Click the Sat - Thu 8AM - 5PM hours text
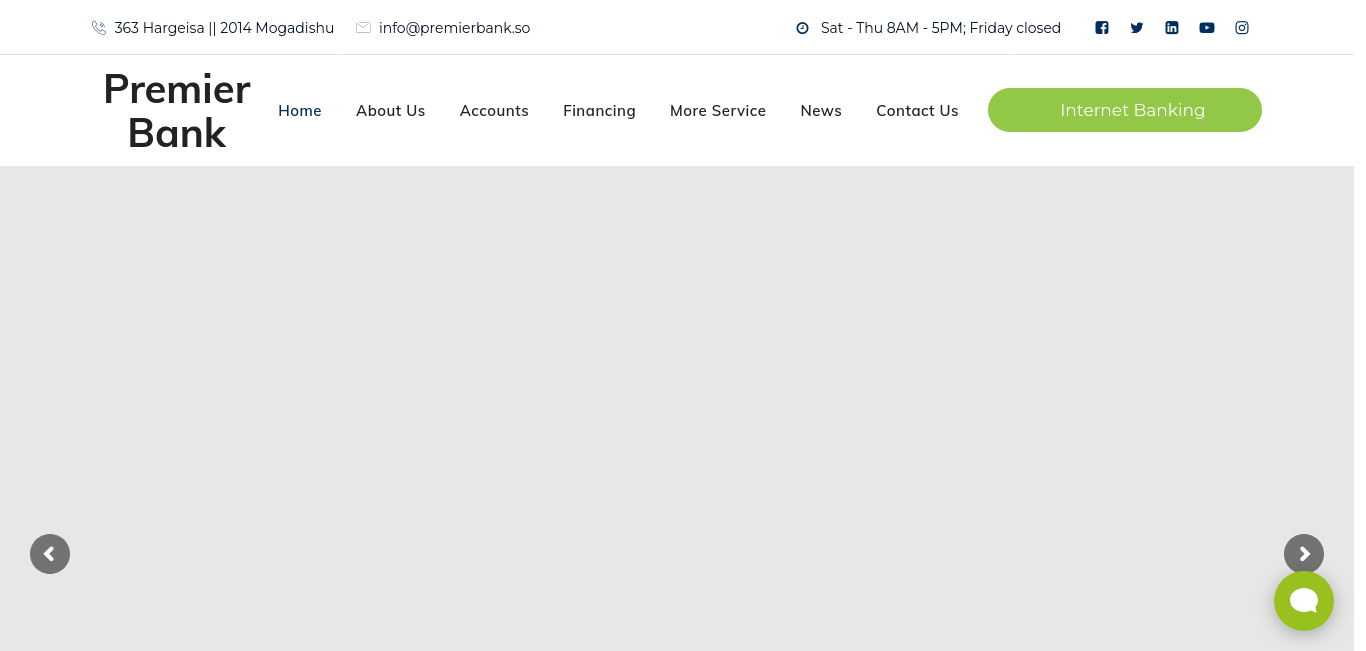The image size is (1366, 651). coord(941,28)
